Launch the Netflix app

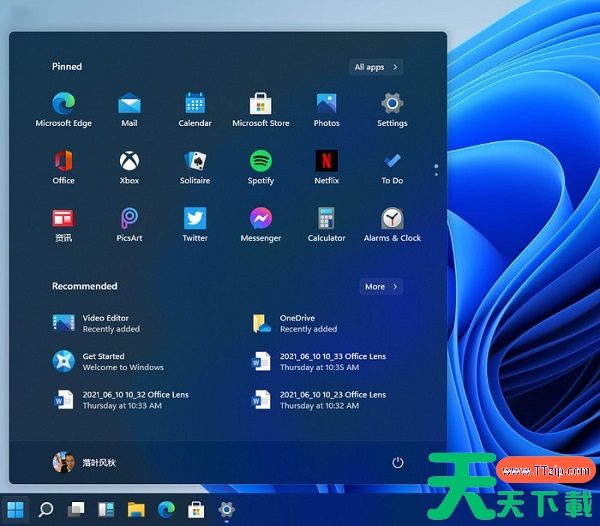(326, 167)
